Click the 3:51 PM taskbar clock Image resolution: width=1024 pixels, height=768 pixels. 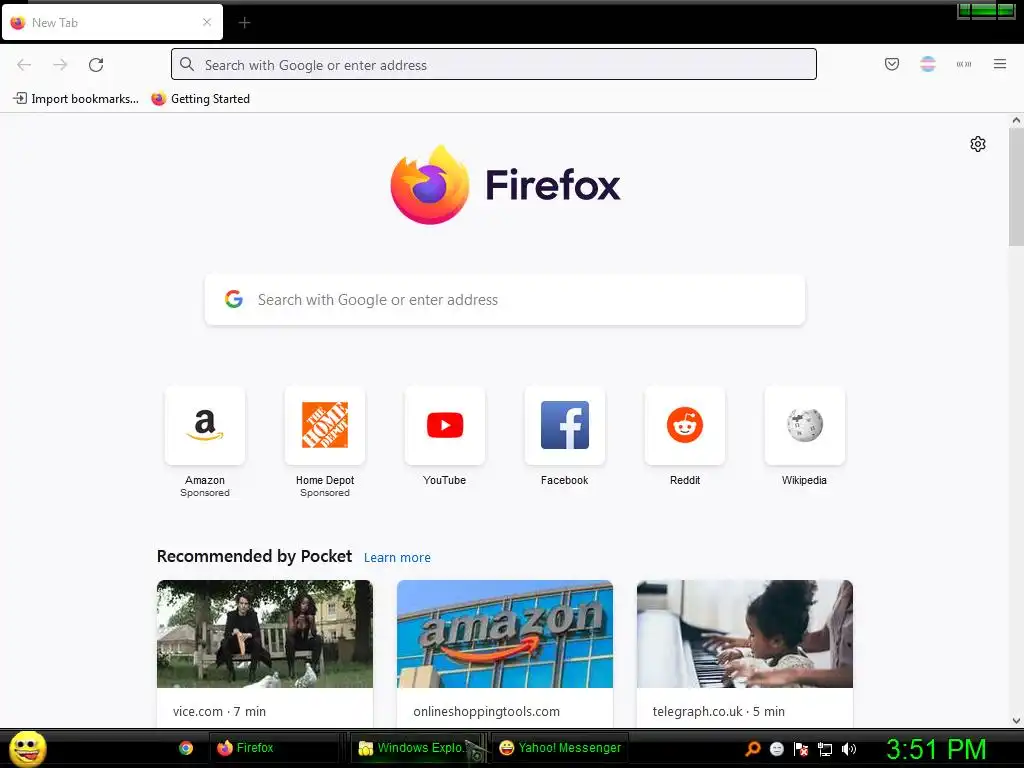click(x=935, y=749)
